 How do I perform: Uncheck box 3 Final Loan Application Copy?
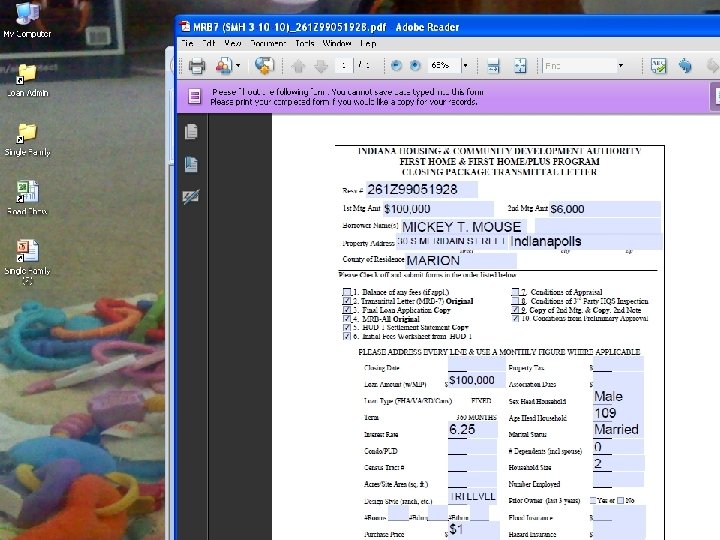tap(347, 310)
